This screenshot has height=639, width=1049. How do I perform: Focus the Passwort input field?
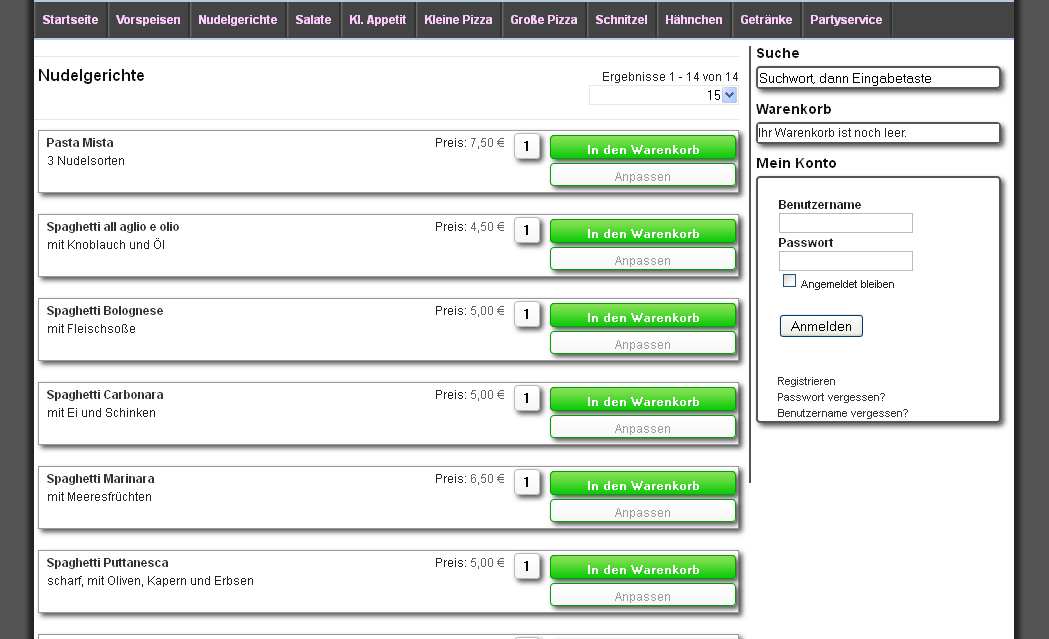[845, 261]
